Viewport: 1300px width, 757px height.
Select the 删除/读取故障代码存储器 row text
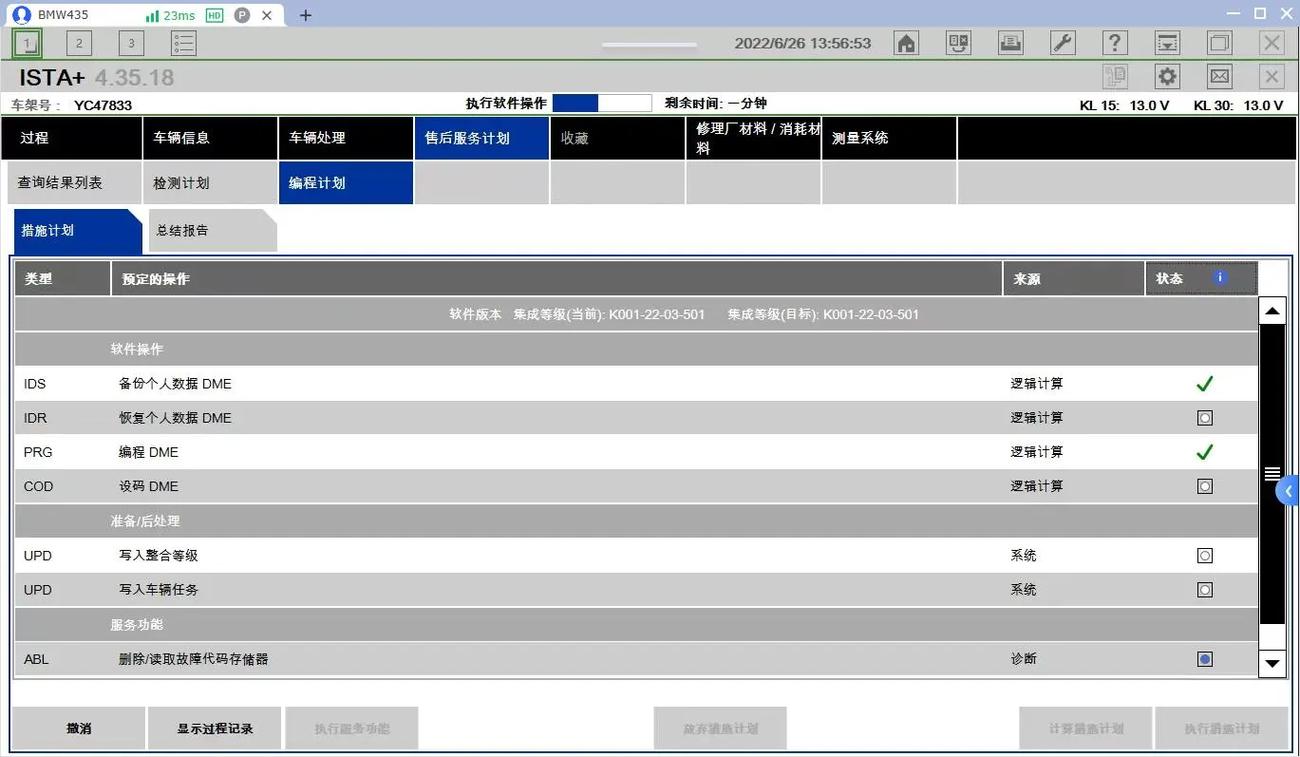pyautogui.click(x=193, y=659)
